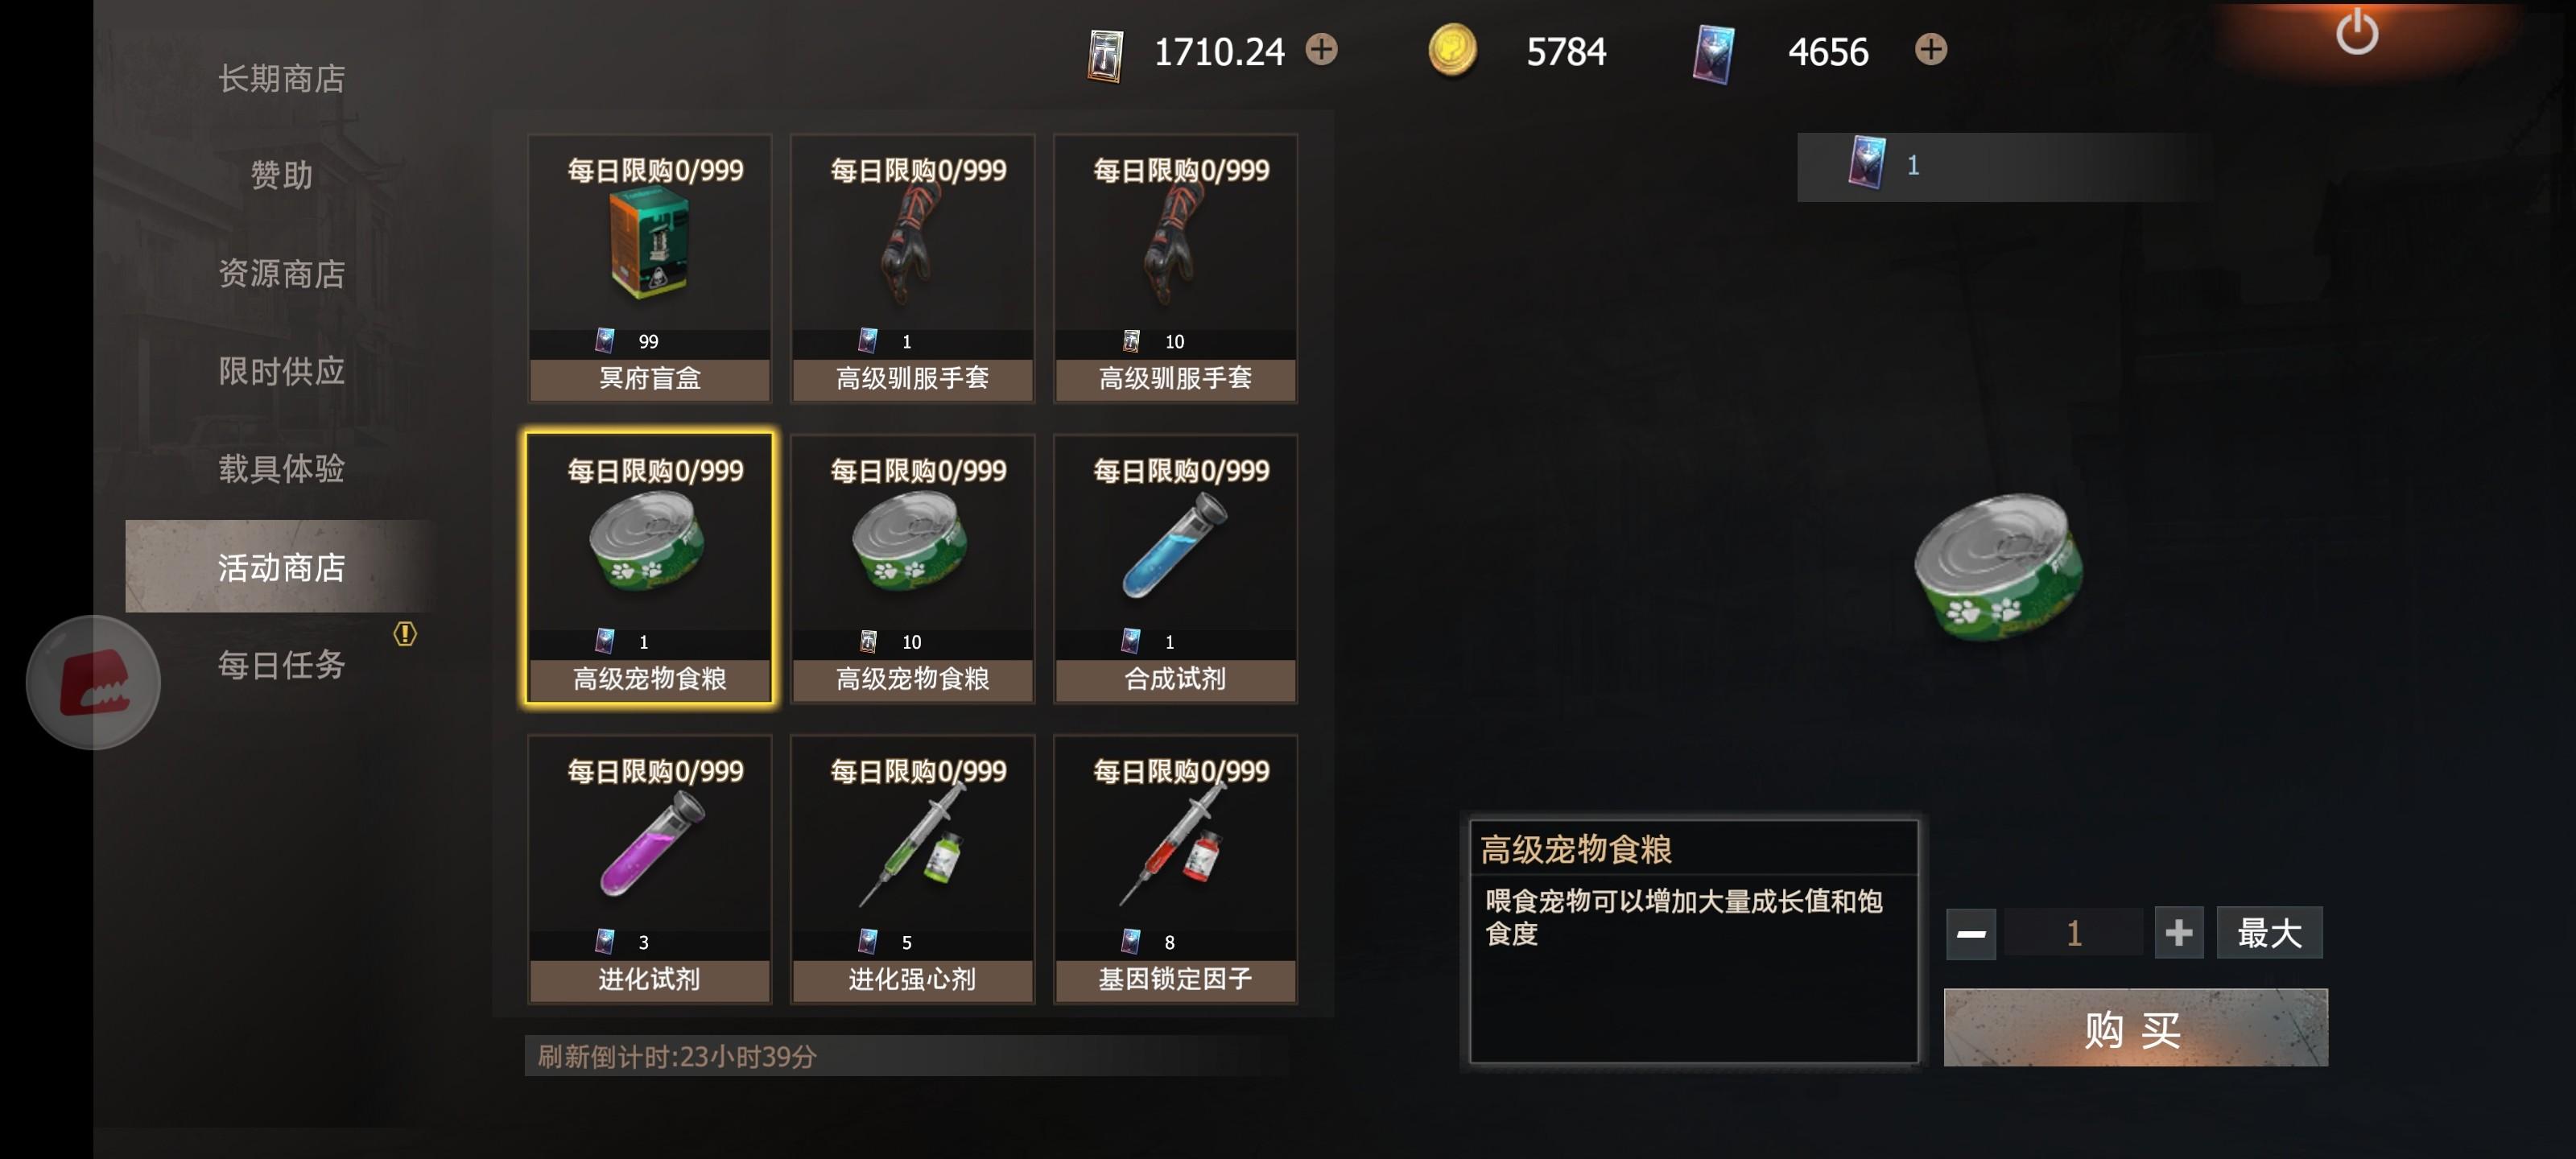The height and width of the screenshot is (1159, 2576).
Task: Set quantity to maximum with 最大
Action: point(2269,933)
